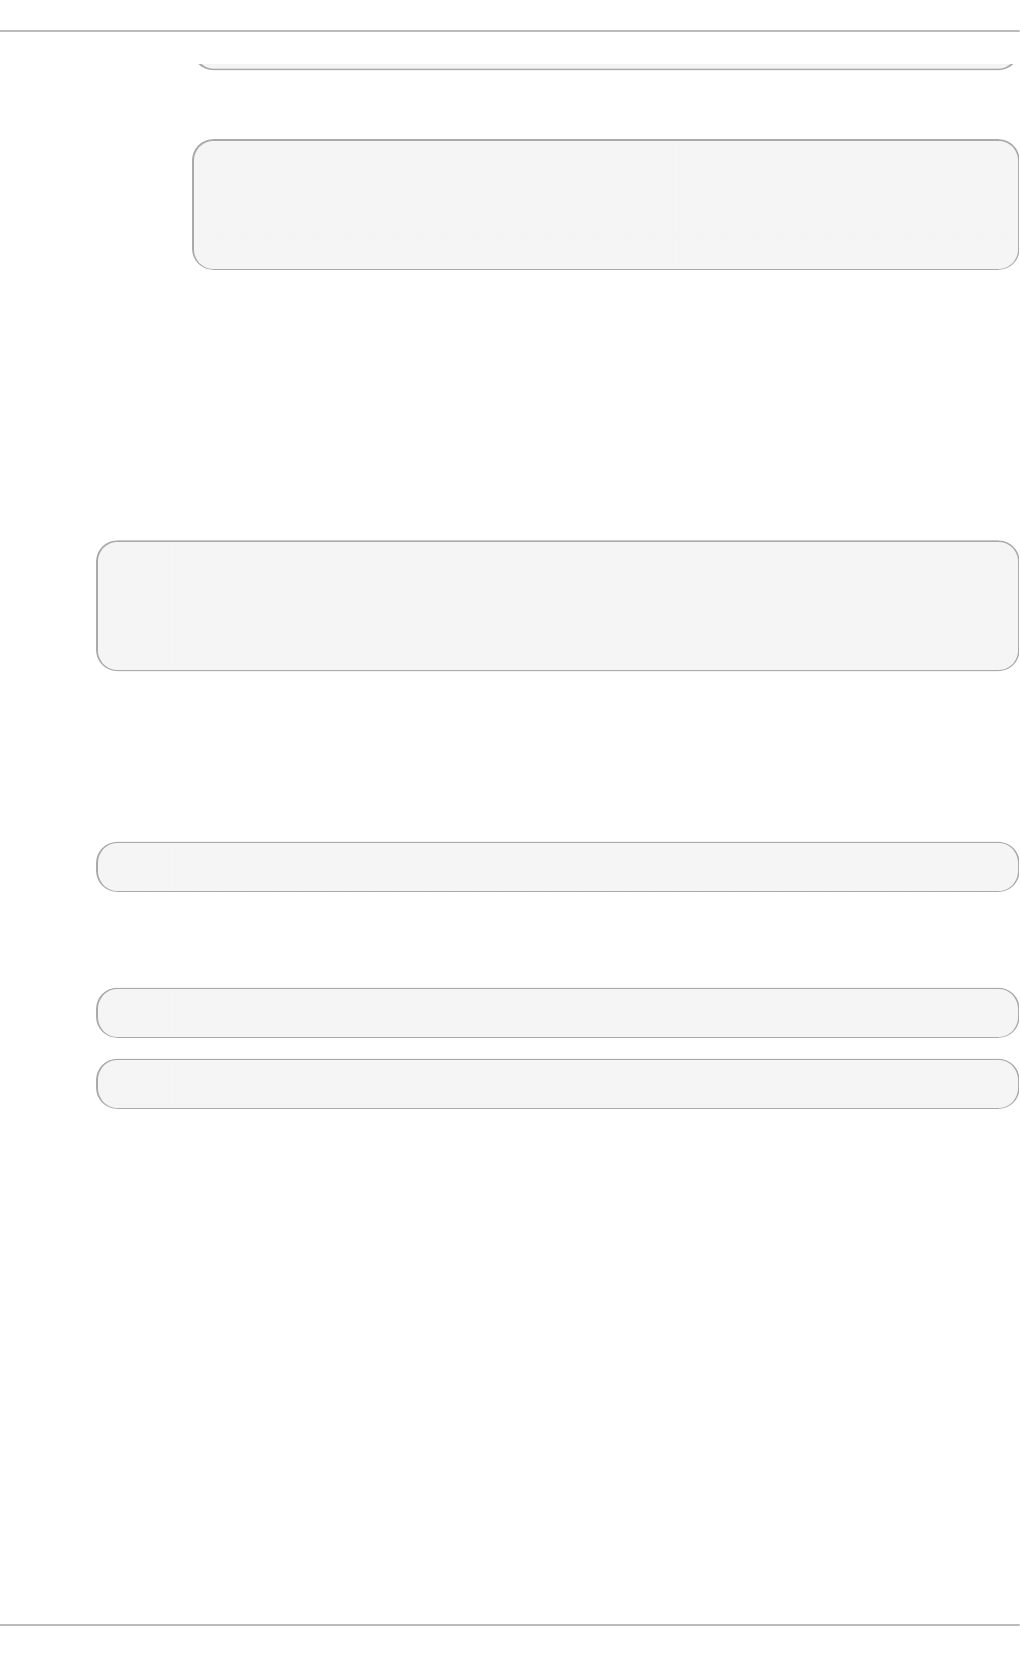
Task: Click the indented large gray box
Action: [605, 205]
